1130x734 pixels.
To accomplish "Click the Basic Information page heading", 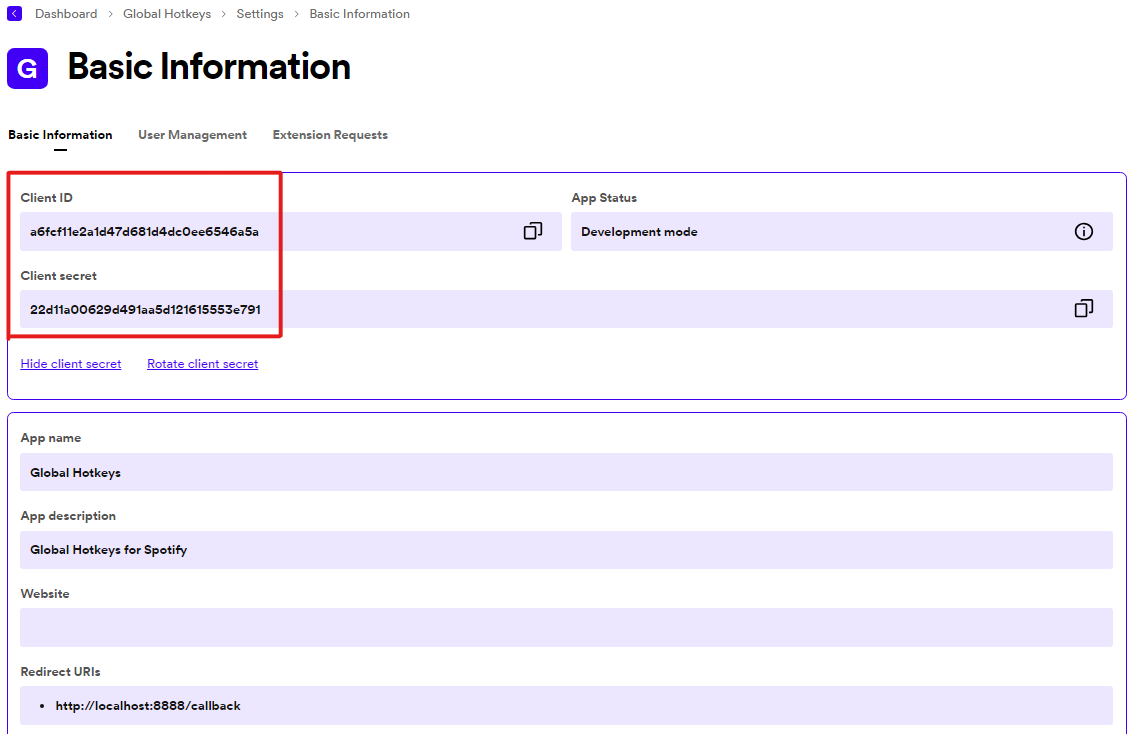I will click(x=209, y=67).
